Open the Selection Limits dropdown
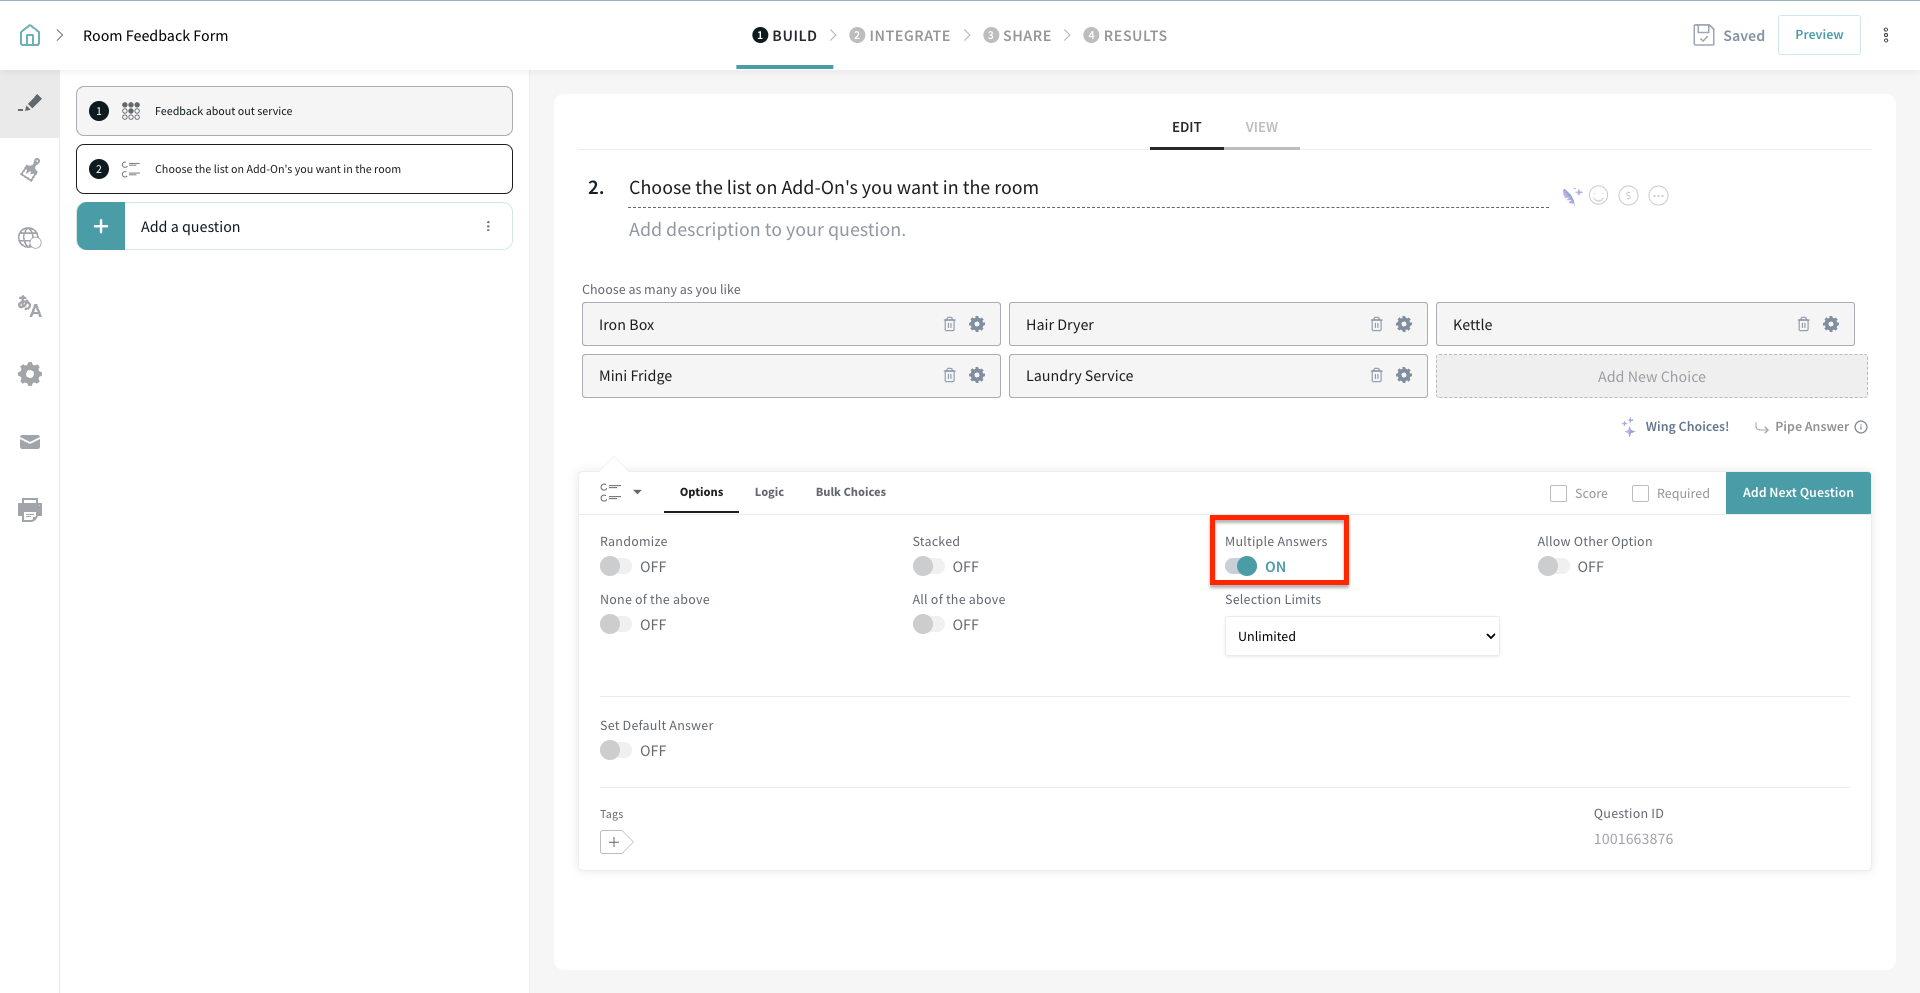 pyautogui.click(x=1361, y=636)
